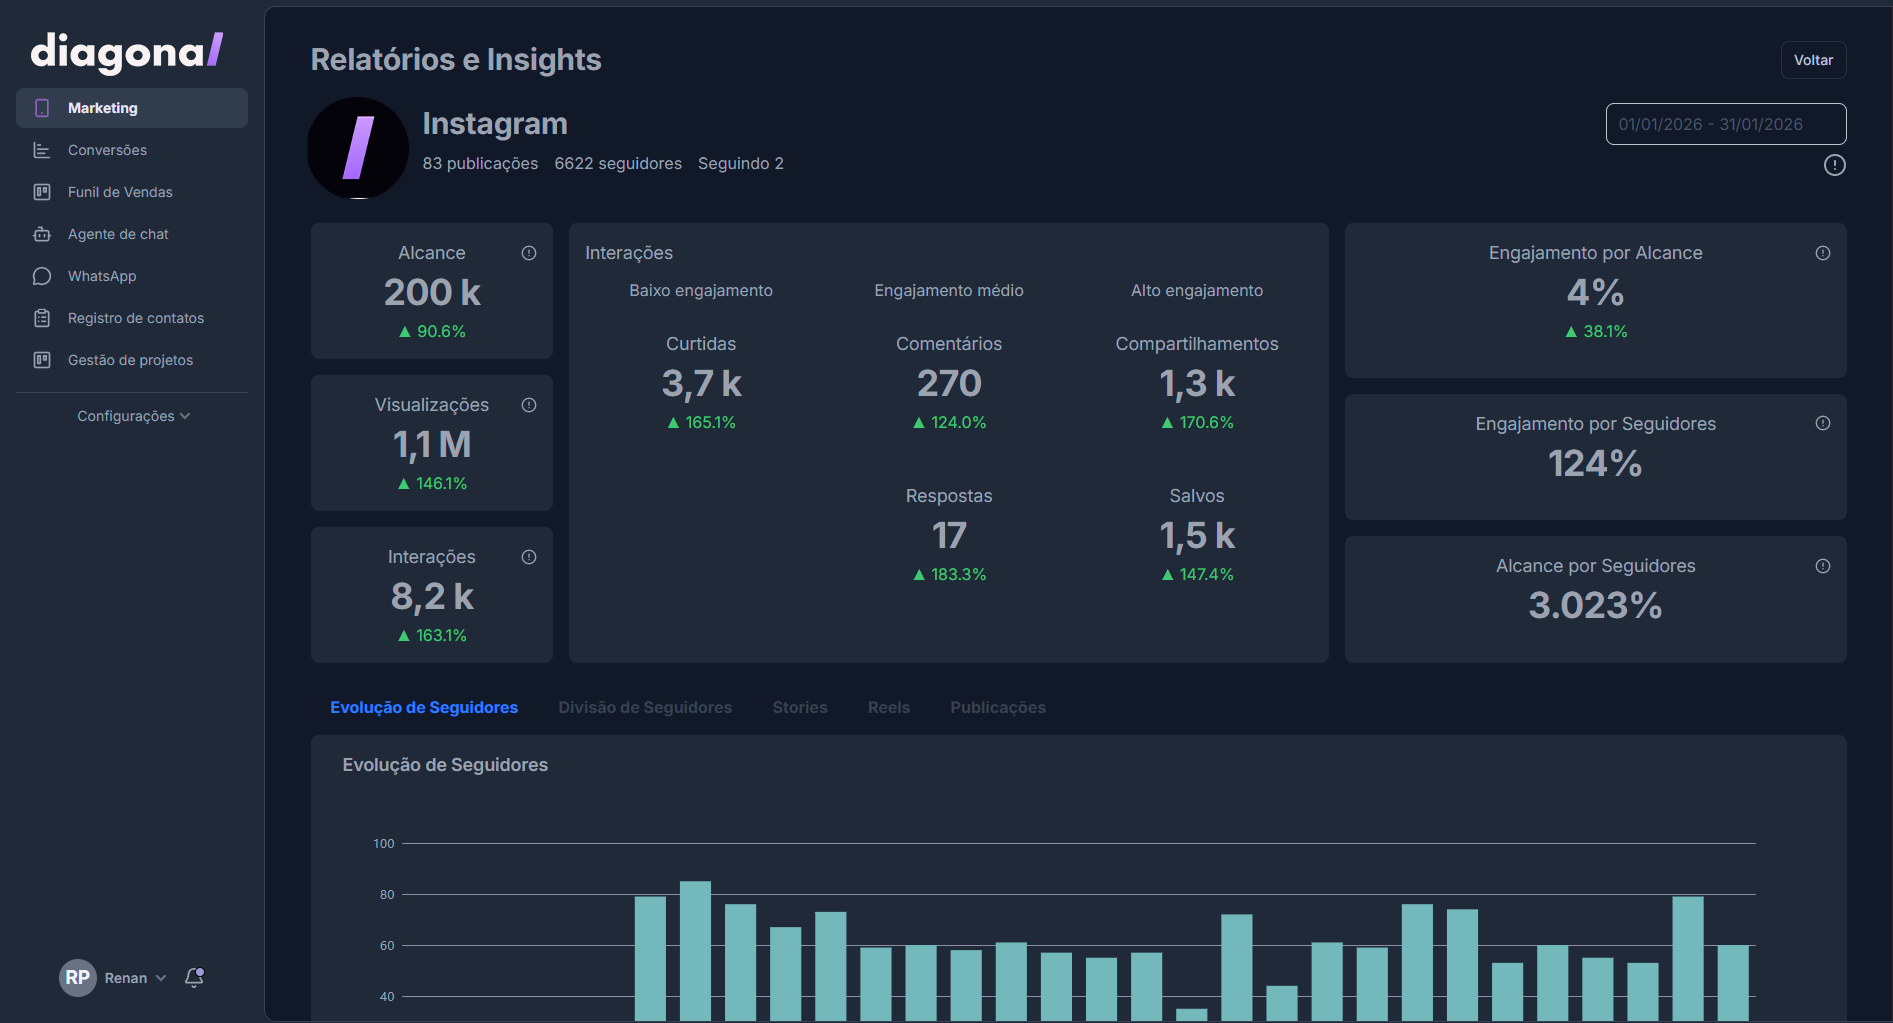
Task: Open notifications via the bell icon
Action: click(x=195, y=977)
